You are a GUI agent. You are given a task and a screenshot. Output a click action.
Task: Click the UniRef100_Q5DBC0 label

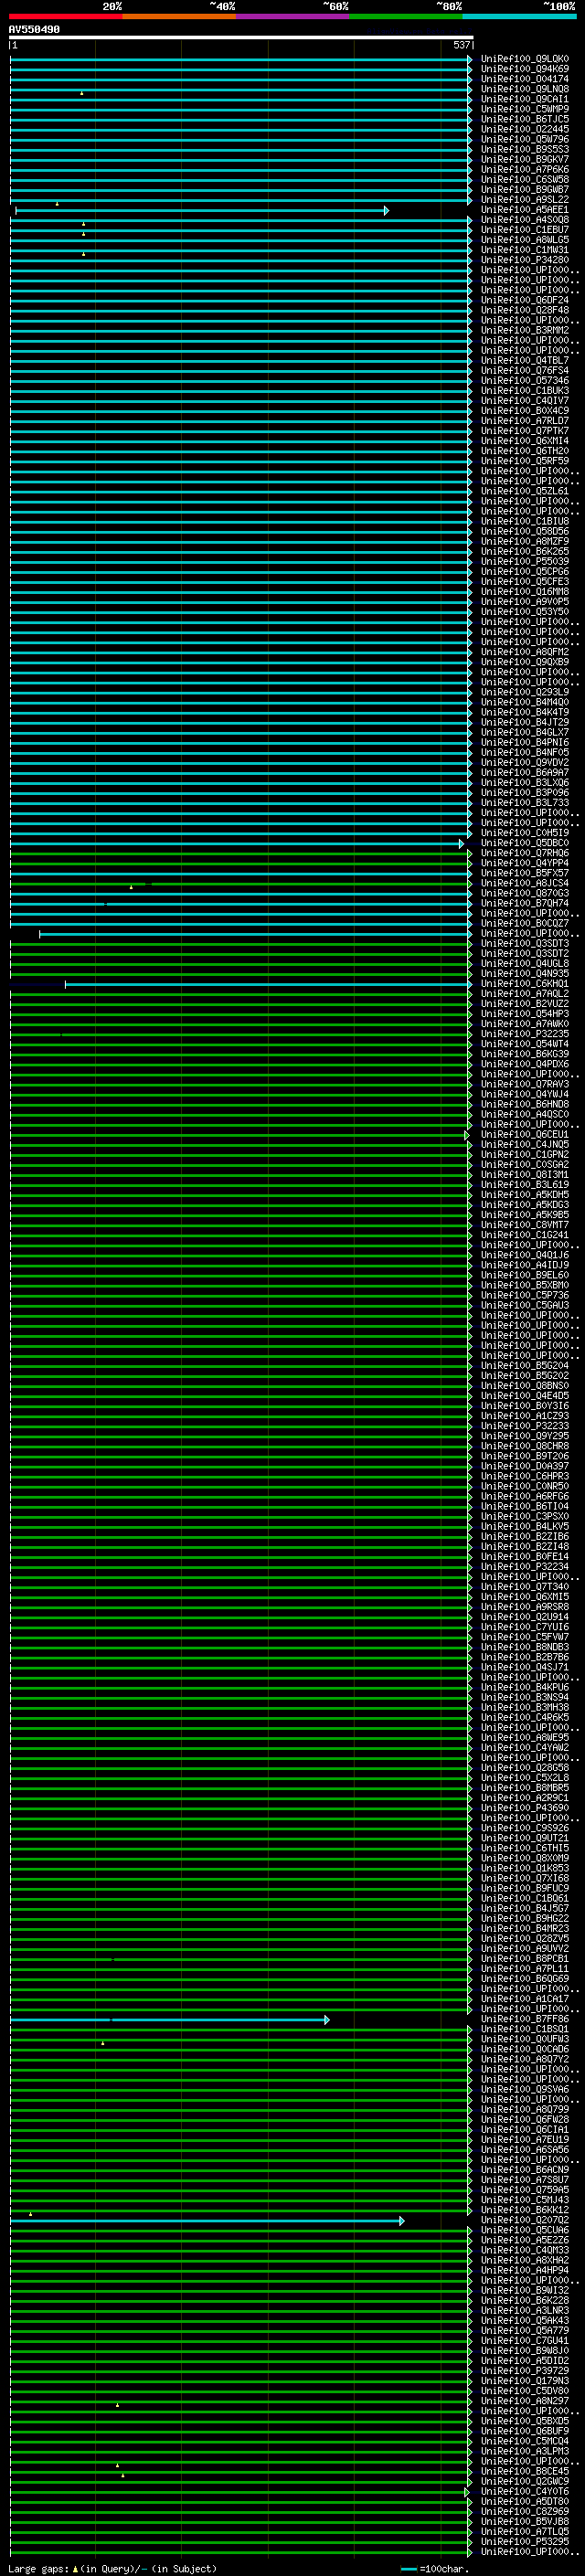[x=524, y=843]
